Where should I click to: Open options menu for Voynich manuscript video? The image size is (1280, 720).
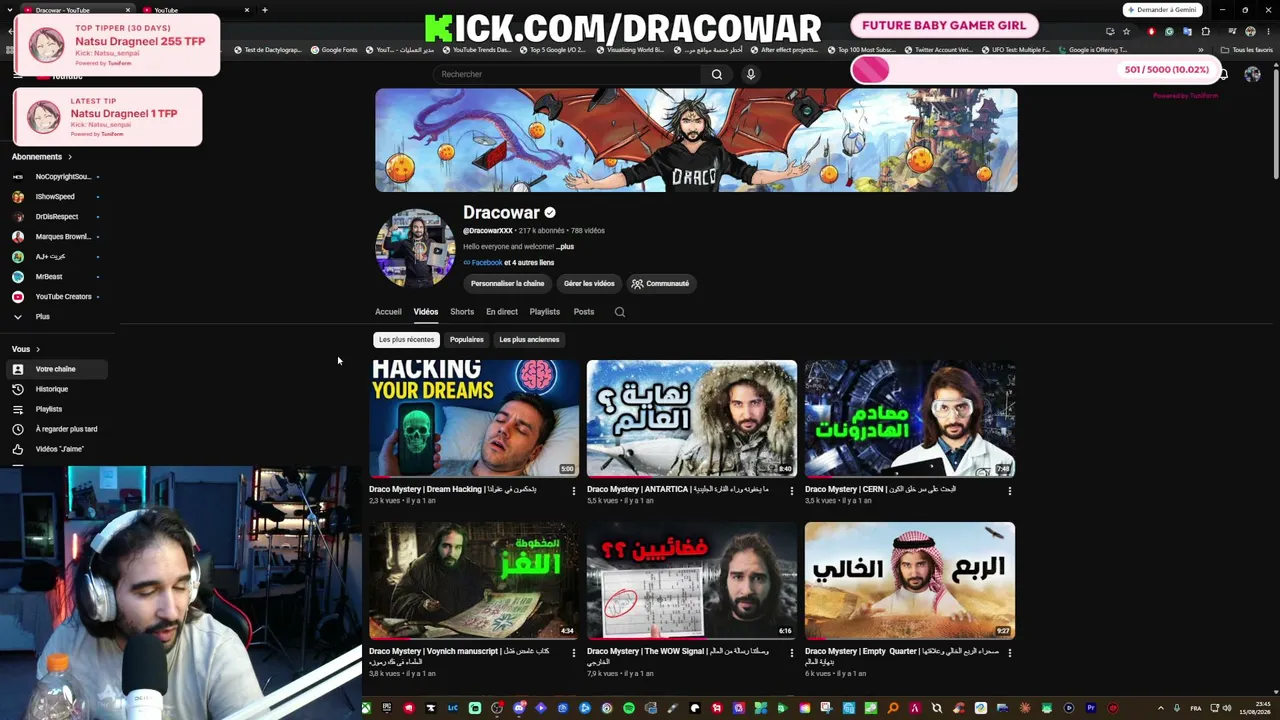[x=573, y=653]
